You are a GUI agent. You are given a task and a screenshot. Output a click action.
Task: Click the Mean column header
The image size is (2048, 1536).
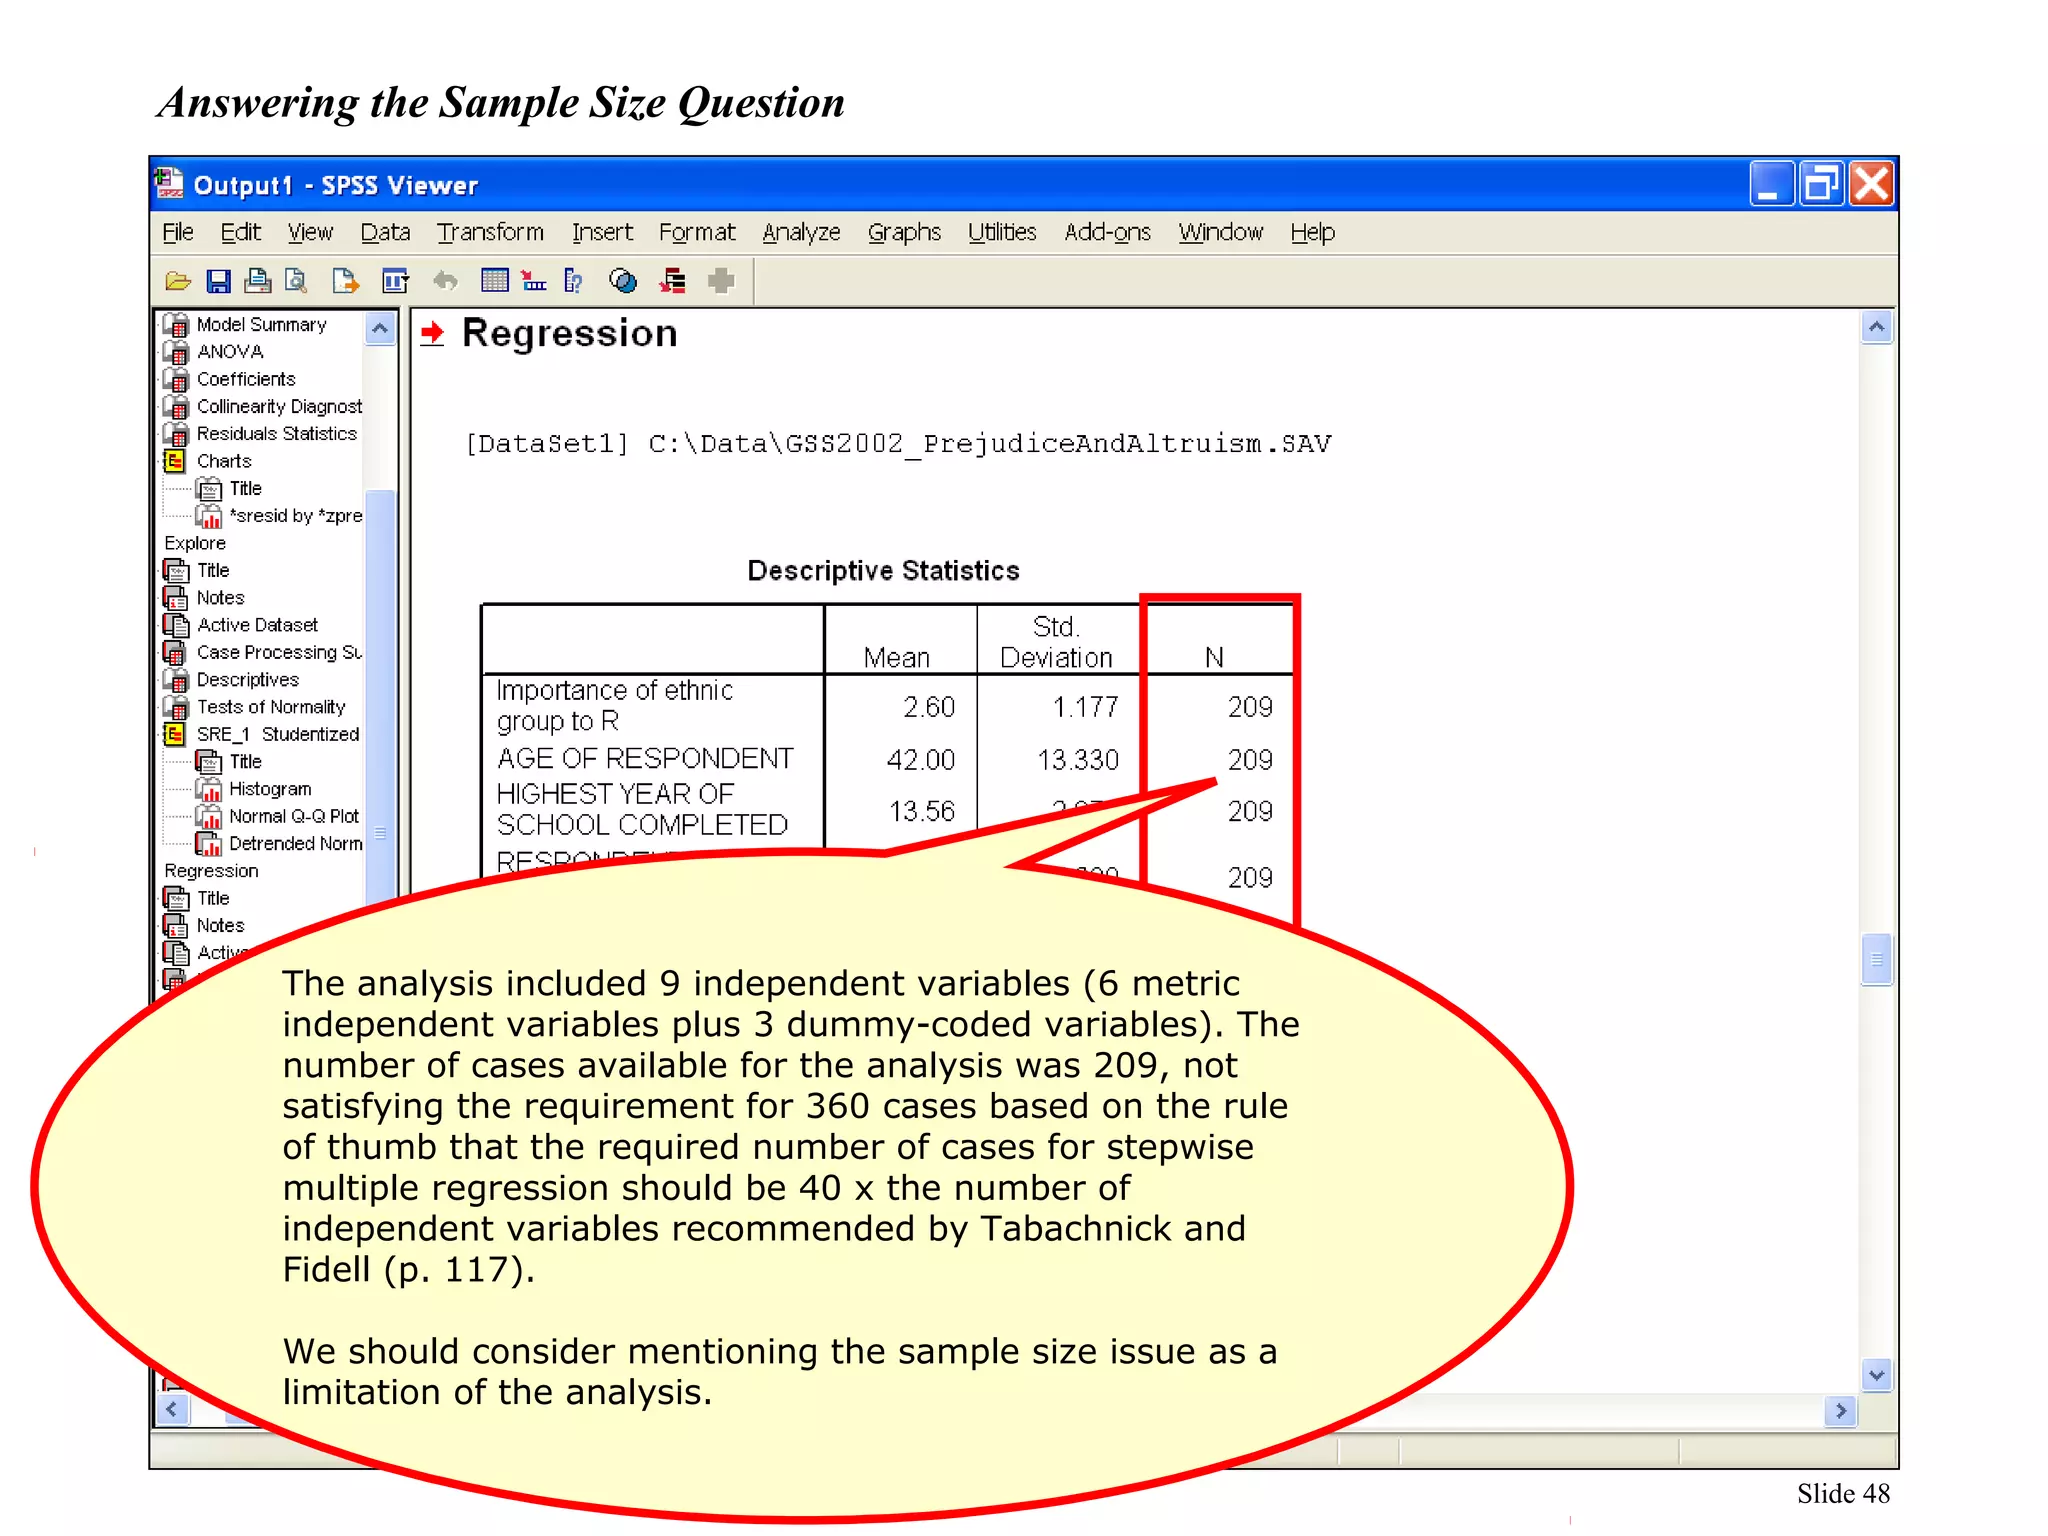tap(897, 657)
